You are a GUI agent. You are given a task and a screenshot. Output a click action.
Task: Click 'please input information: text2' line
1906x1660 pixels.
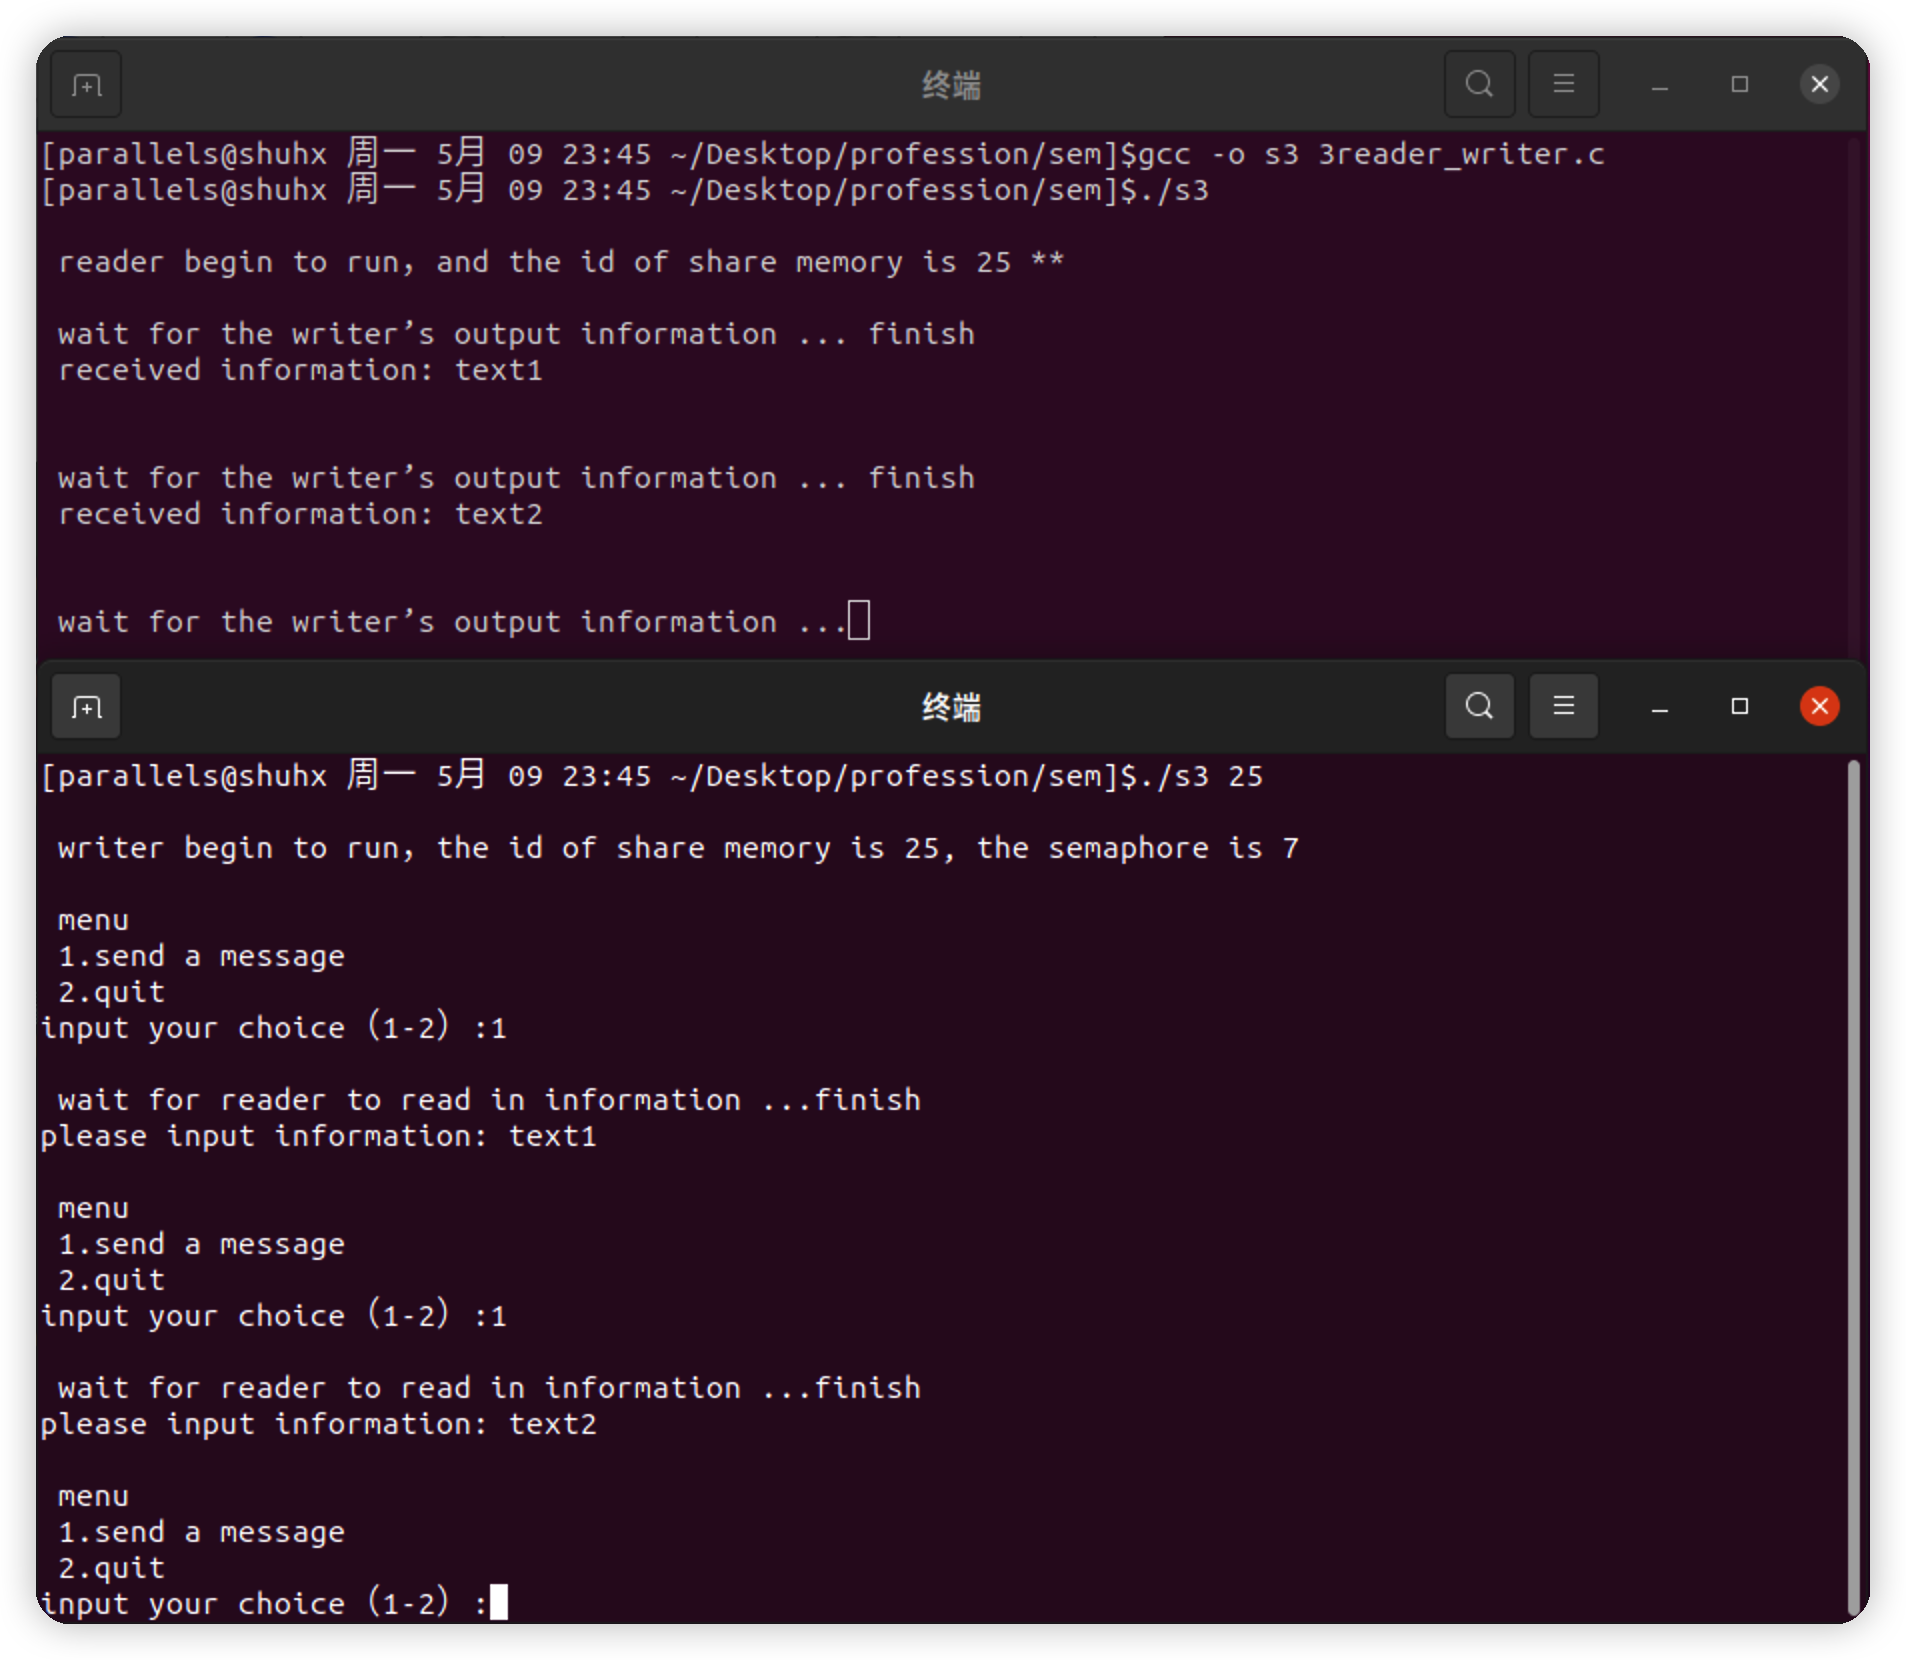pos(318,1424)
